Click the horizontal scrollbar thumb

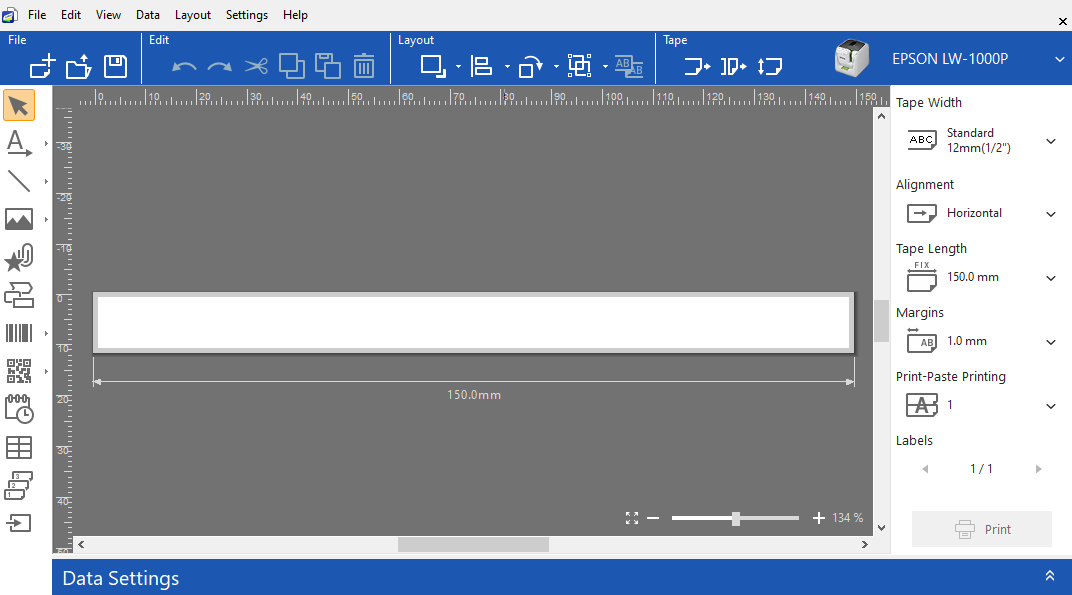pos(473,544)
